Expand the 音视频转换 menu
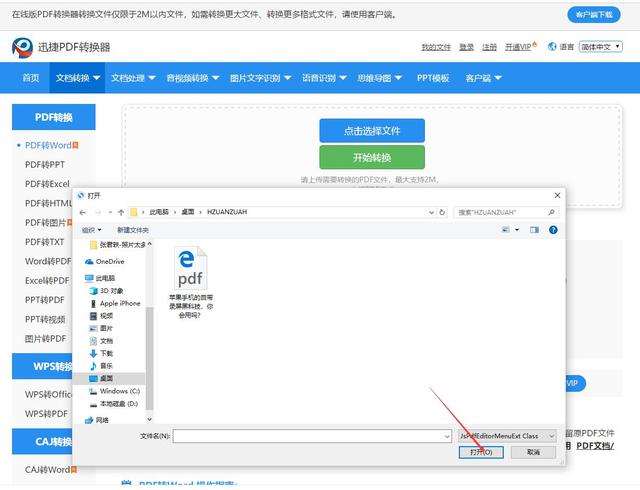 [x=193, y=78]
